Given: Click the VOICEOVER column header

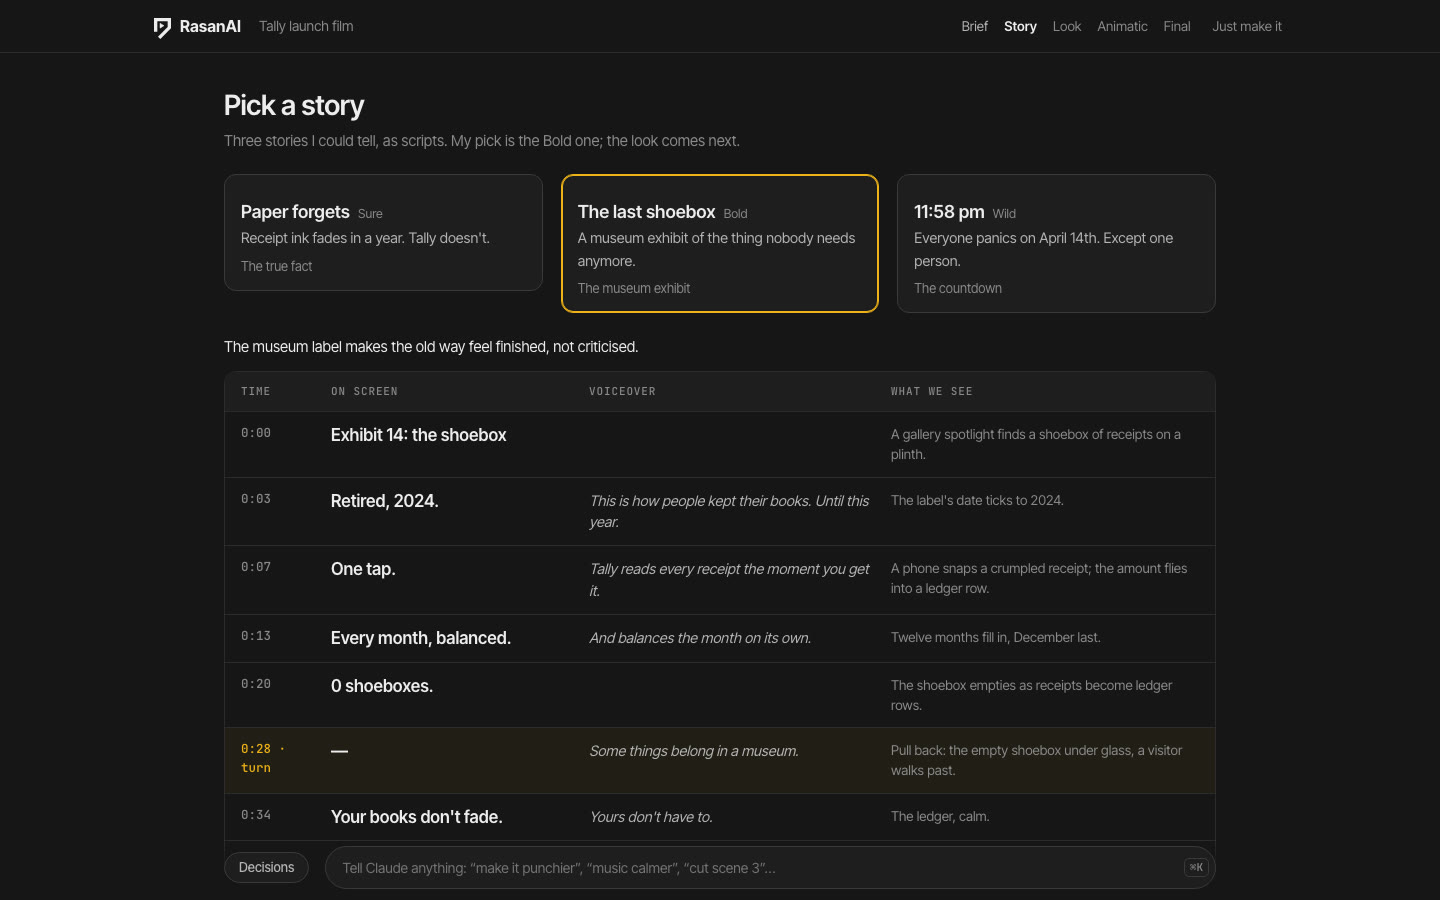Looking at the screenshot, I should (622, 392).
